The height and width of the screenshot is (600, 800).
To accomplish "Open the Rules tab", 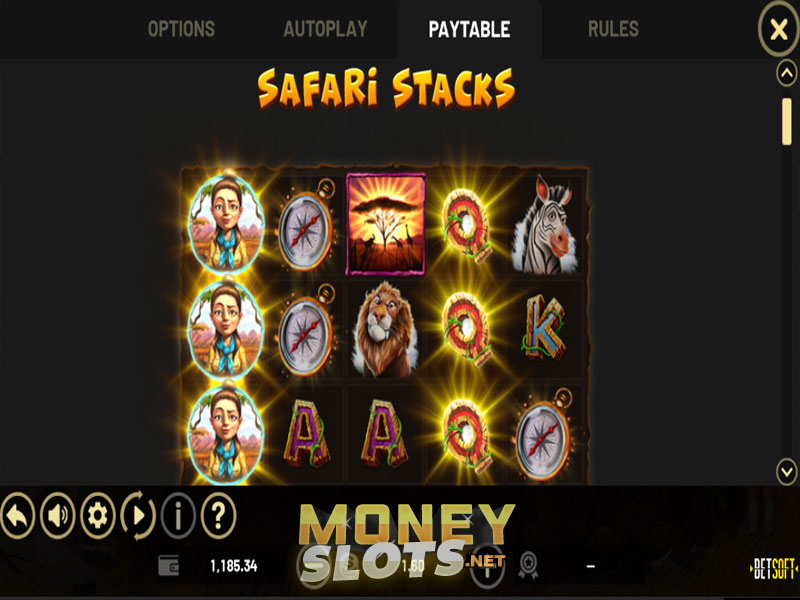I will tap(613, 29).
